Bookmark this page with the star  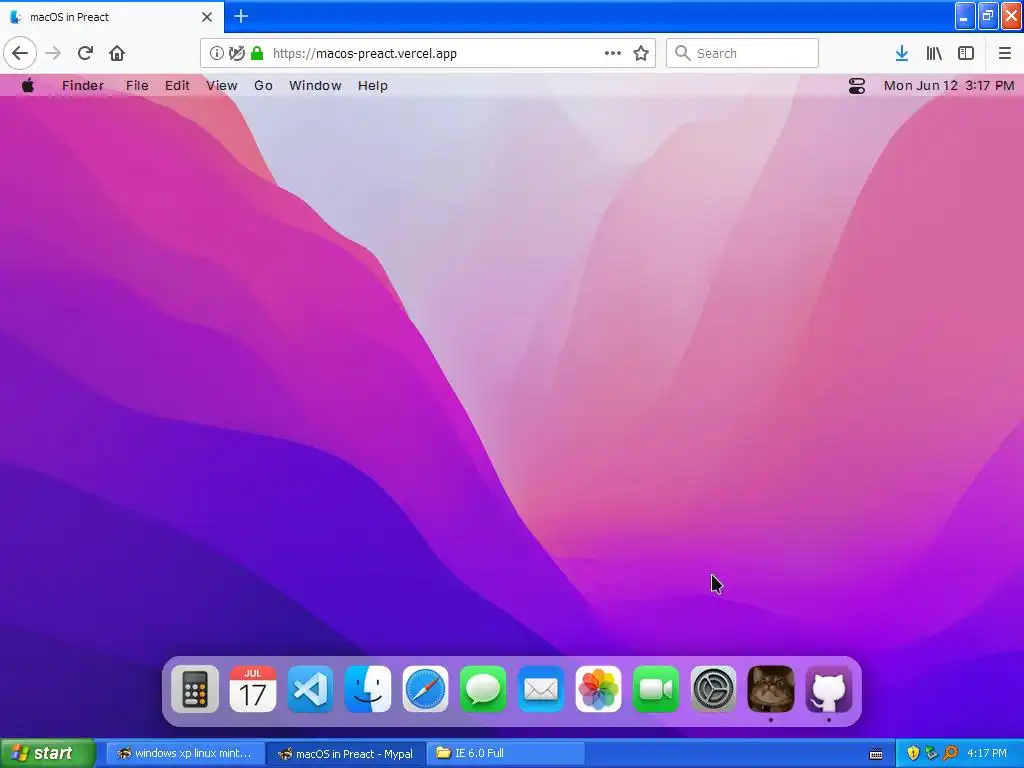(x=641, y=53)
